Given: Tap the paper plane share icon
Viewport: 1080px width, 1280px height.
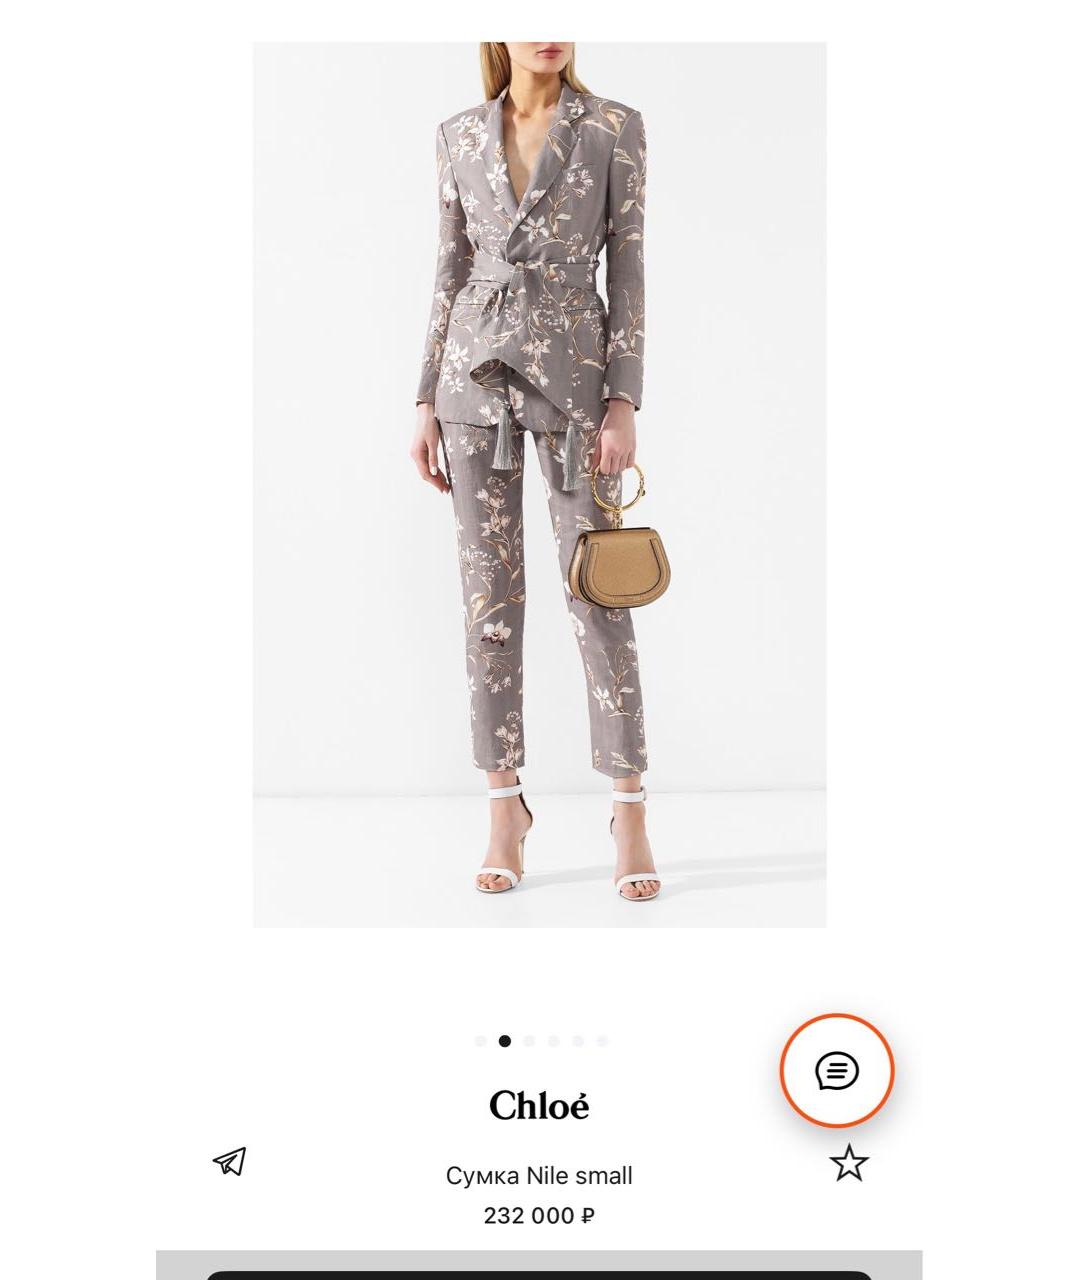Looking at the screenshot, I should click(x=229, y=1161).
